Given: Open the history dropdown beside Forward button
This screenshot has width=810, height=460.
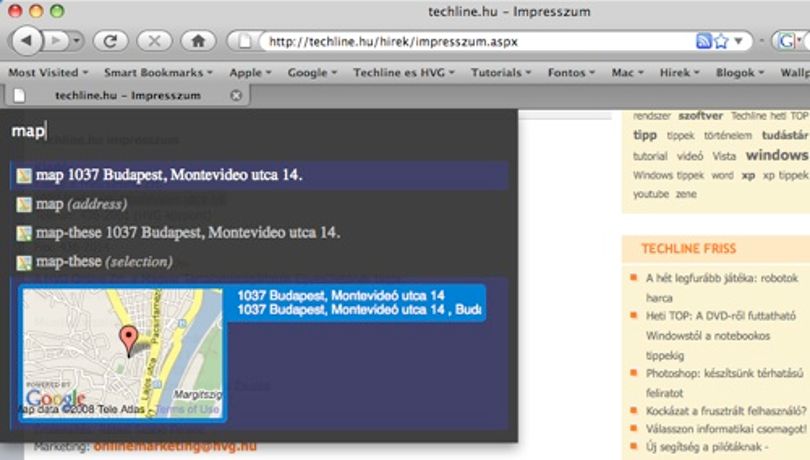Looking at the screenshot, I should click(x=76, y=41).
